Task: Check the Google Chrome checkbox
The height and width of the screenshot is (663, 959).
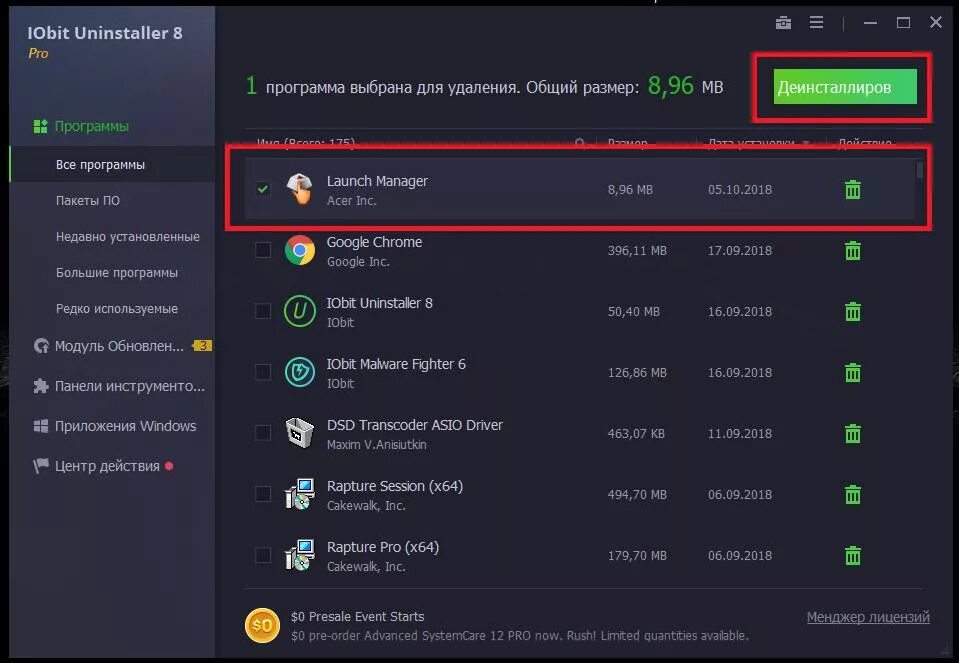Action: tap(263, 250)
